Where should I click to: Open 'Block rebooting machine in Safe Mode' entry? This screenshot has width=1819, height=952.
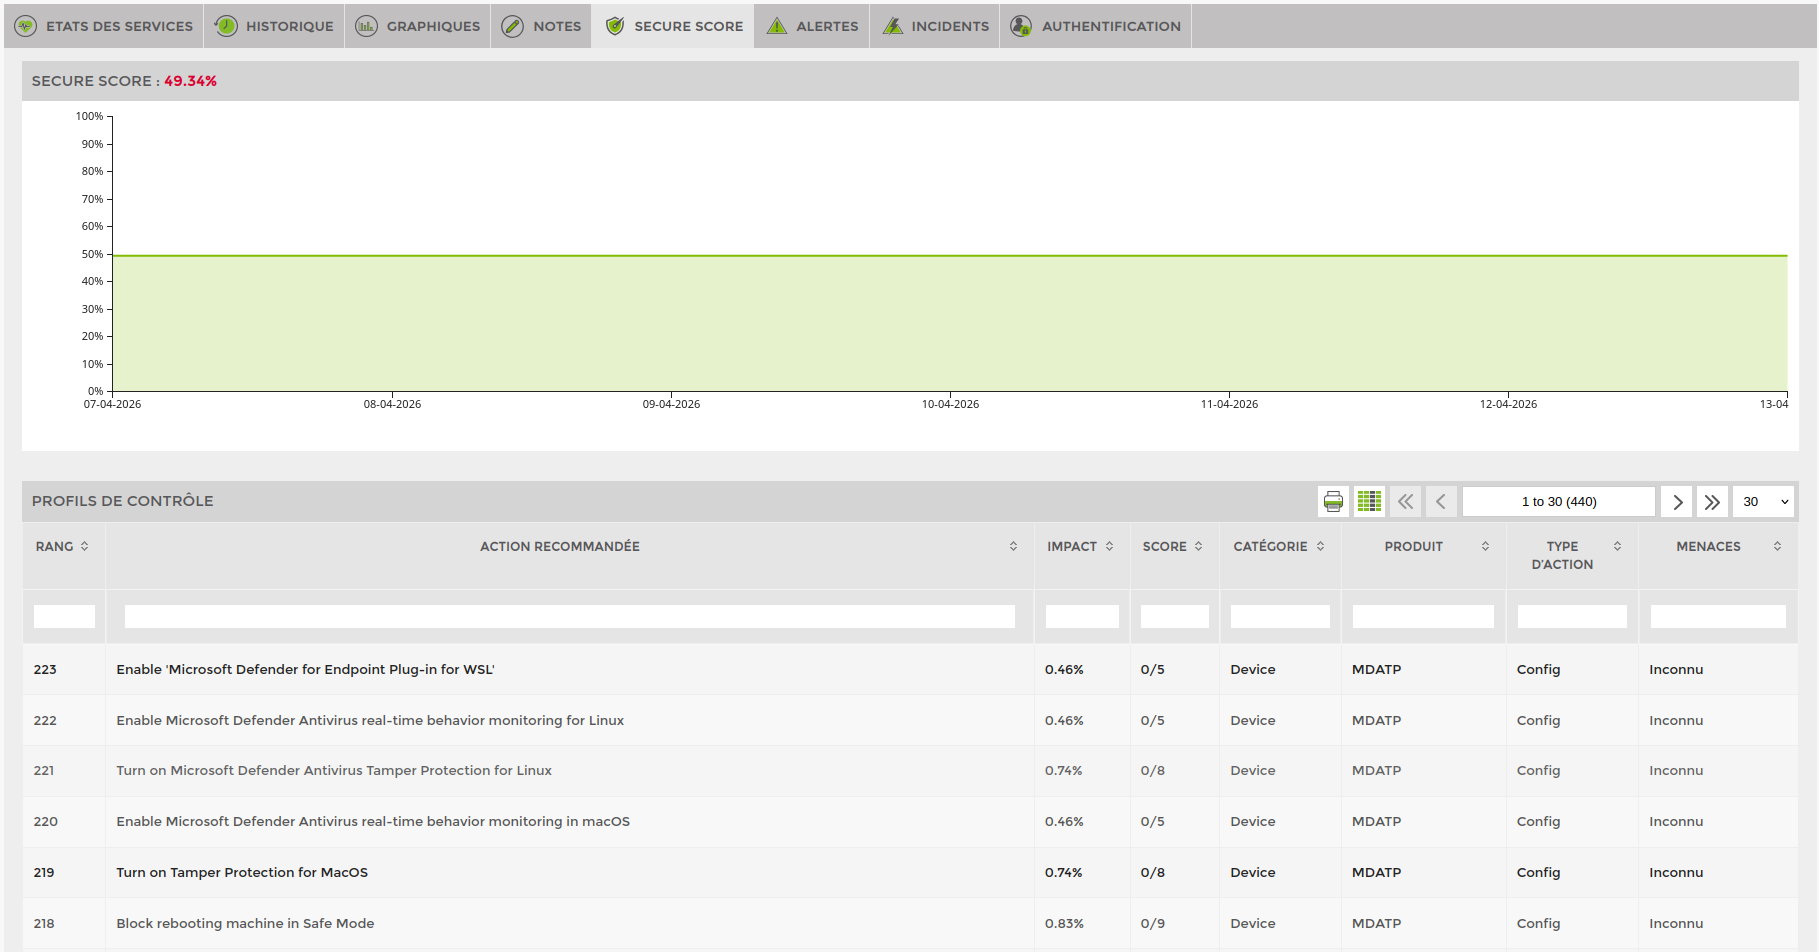click(x=245, y=924)
